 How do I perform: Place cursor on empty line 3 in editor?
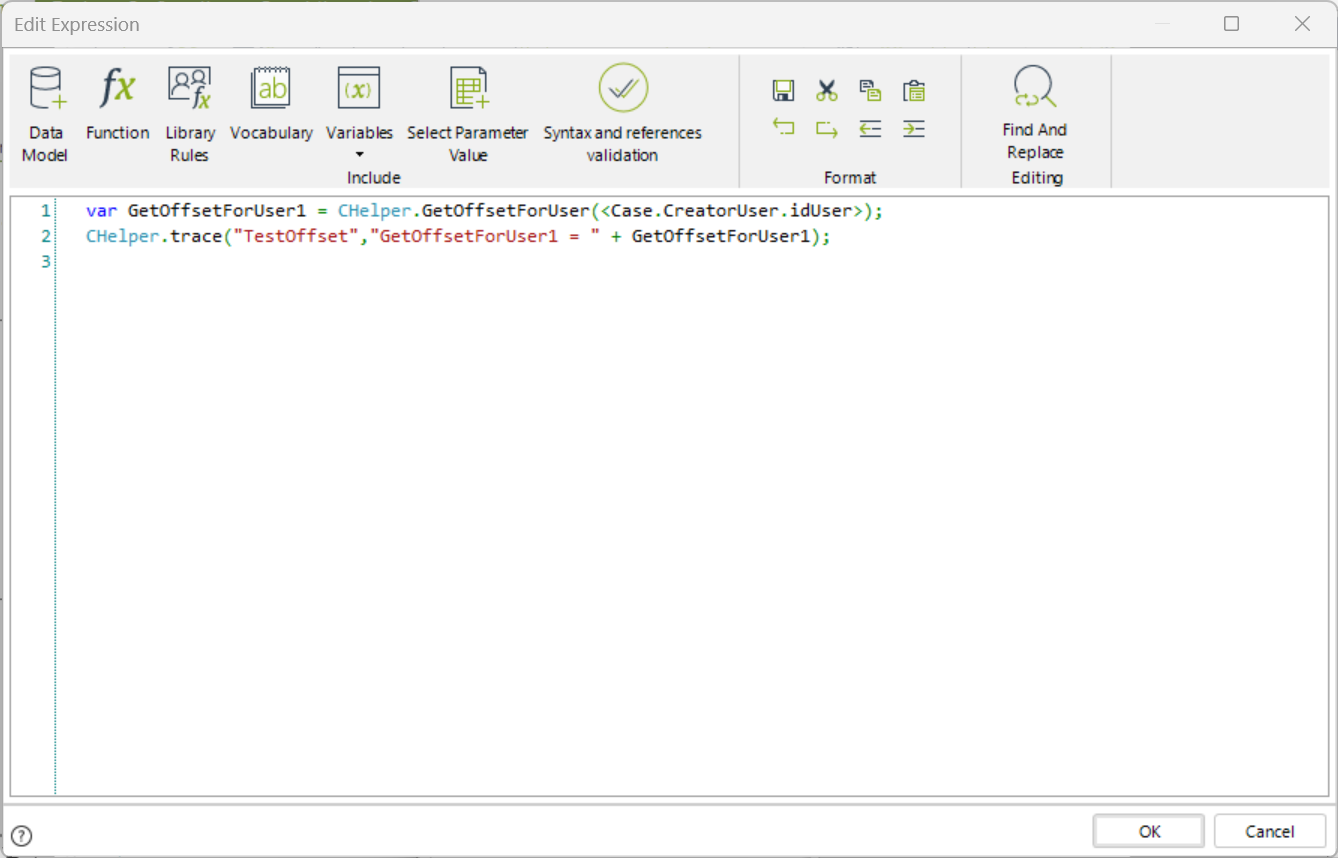coord(692,261)
